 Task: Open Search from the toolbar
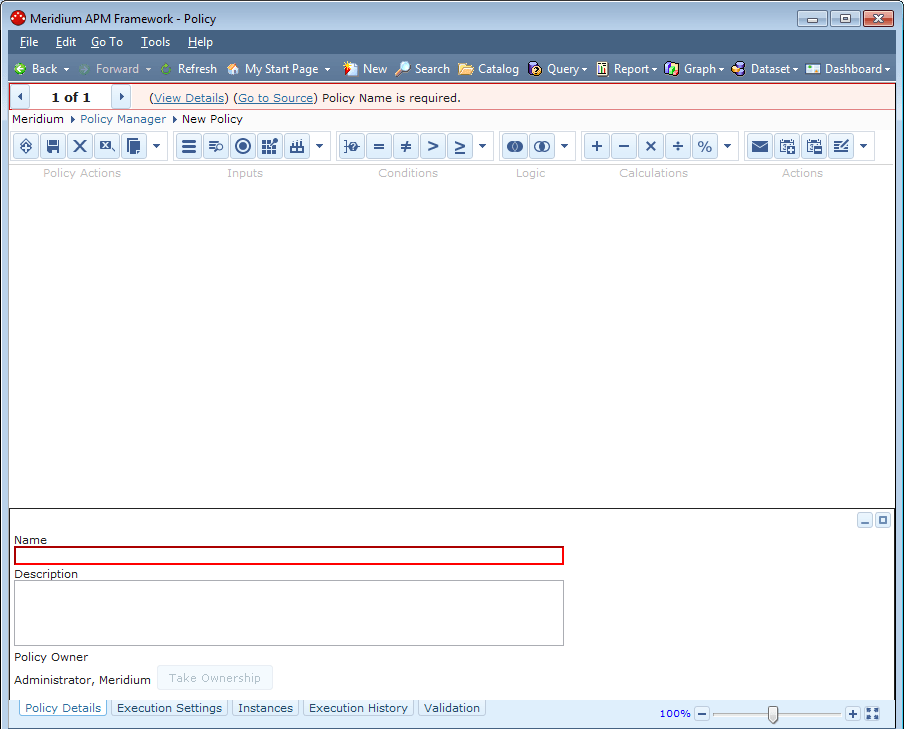[423, 69]
